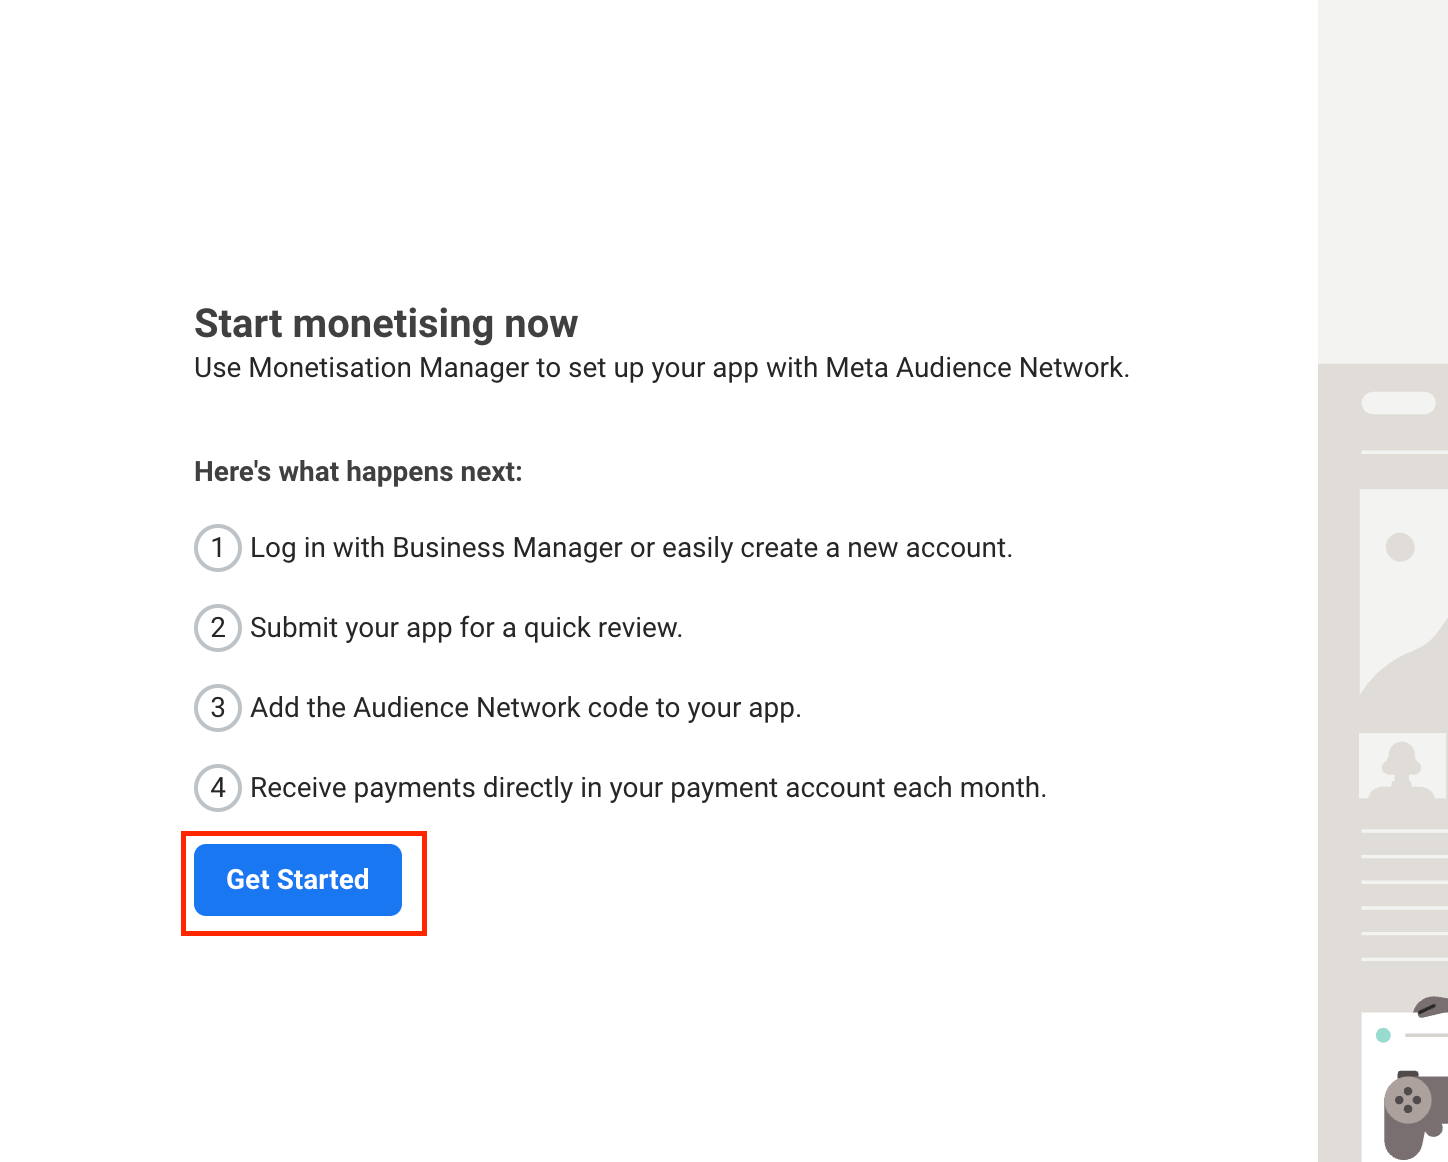
Task: Click the step 4 number circle
Action: [x=218, y=788]
